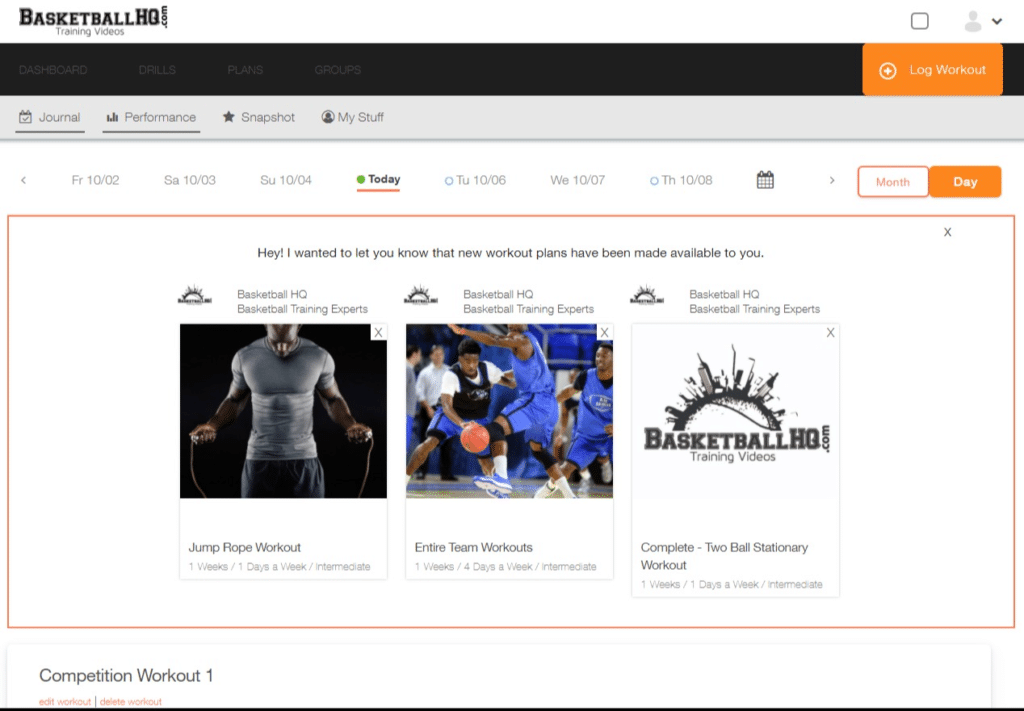Click the right arrow to view later dates
This screenshot has width=1024, height=711.
832,180
